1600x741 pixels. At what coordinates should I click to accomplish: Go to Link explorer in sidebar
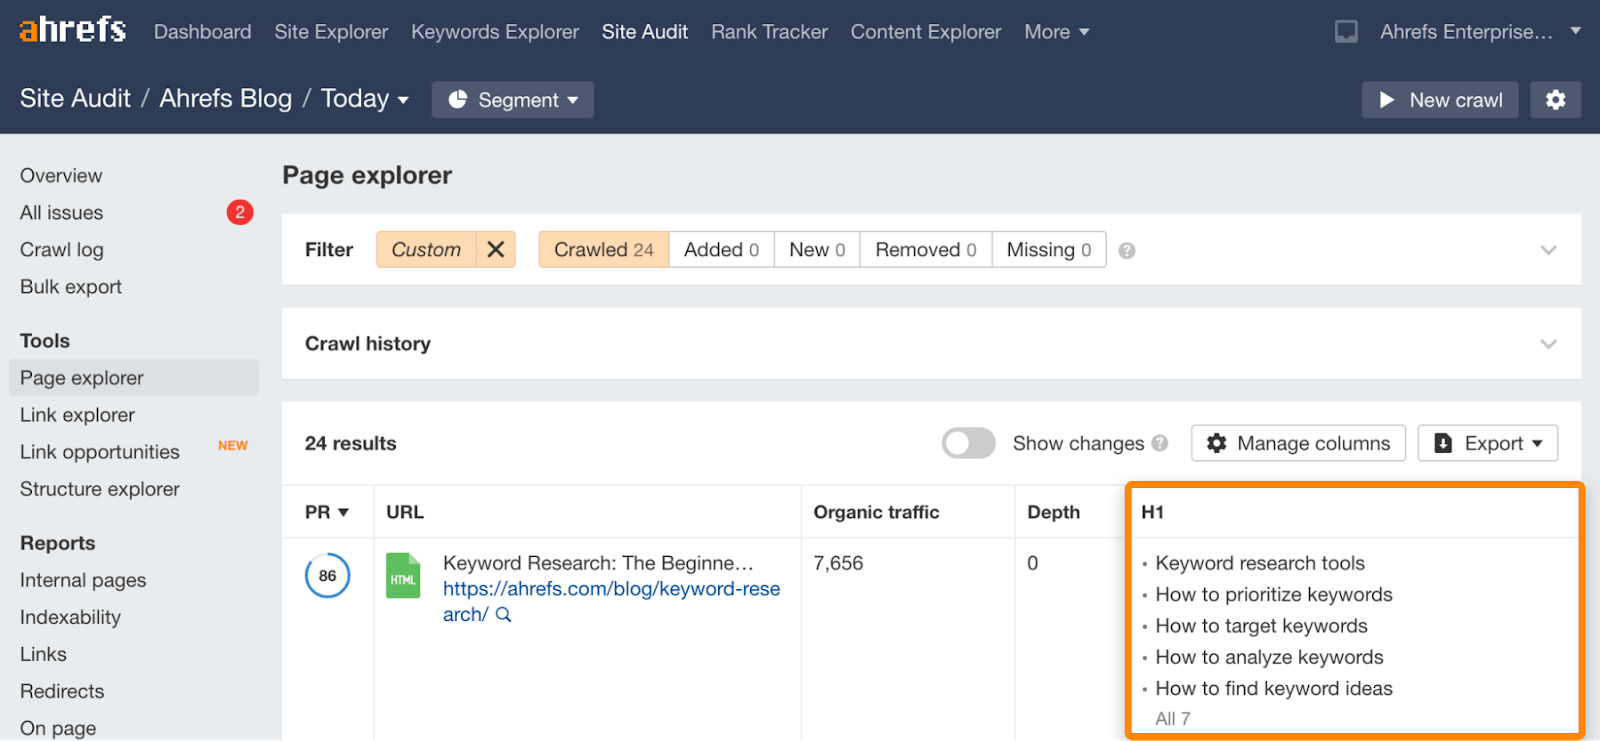(x=77, y=415)
